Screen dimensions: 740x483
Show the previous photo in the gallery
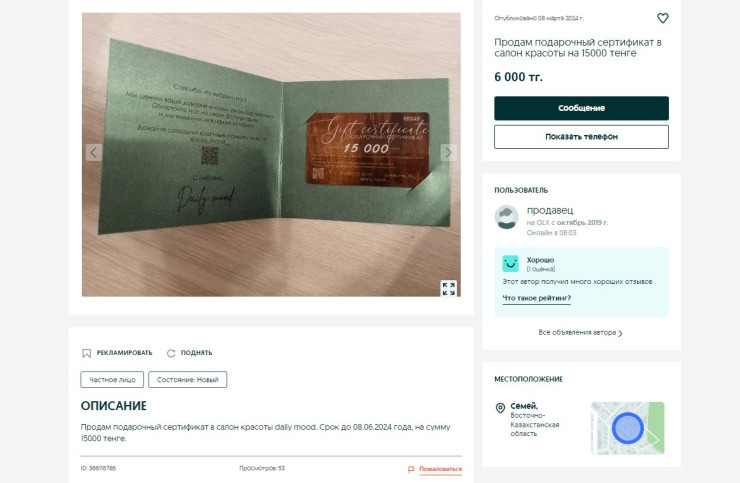[94, 153]
